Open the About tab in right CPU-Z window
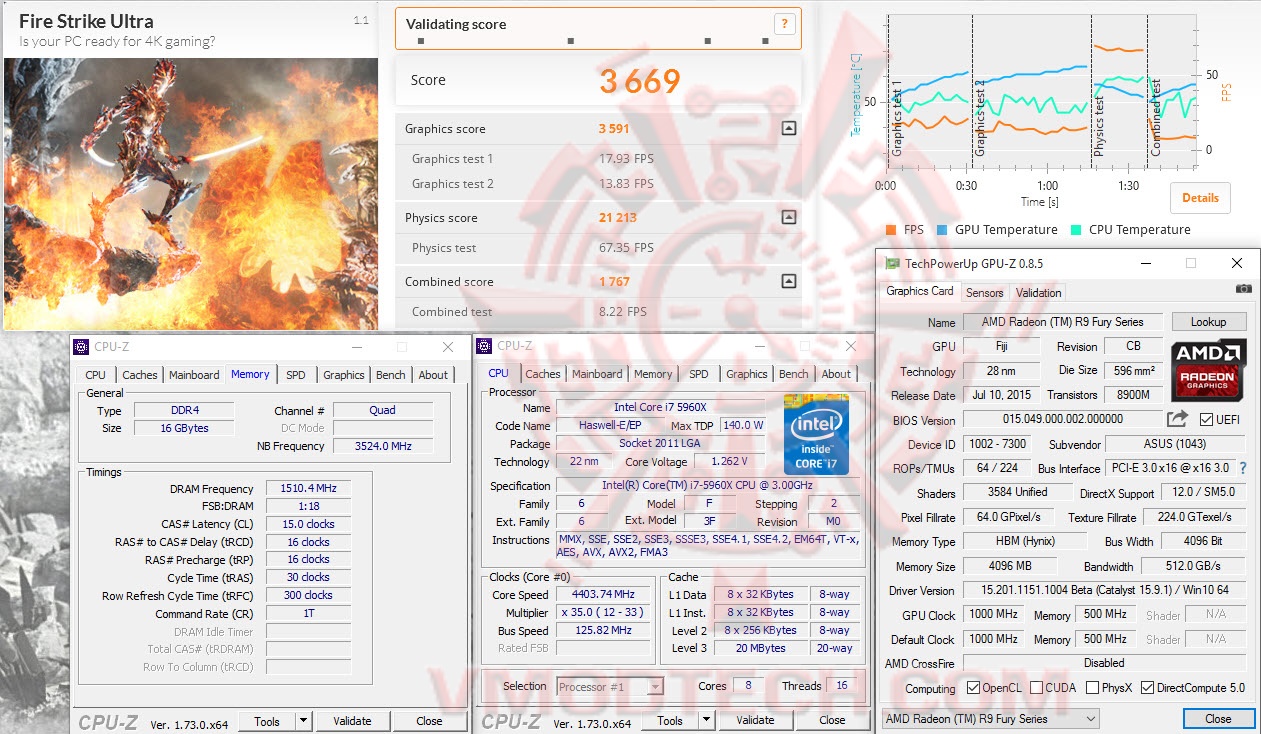This screenshot has width=1261, height=734. tap(836, 374)
